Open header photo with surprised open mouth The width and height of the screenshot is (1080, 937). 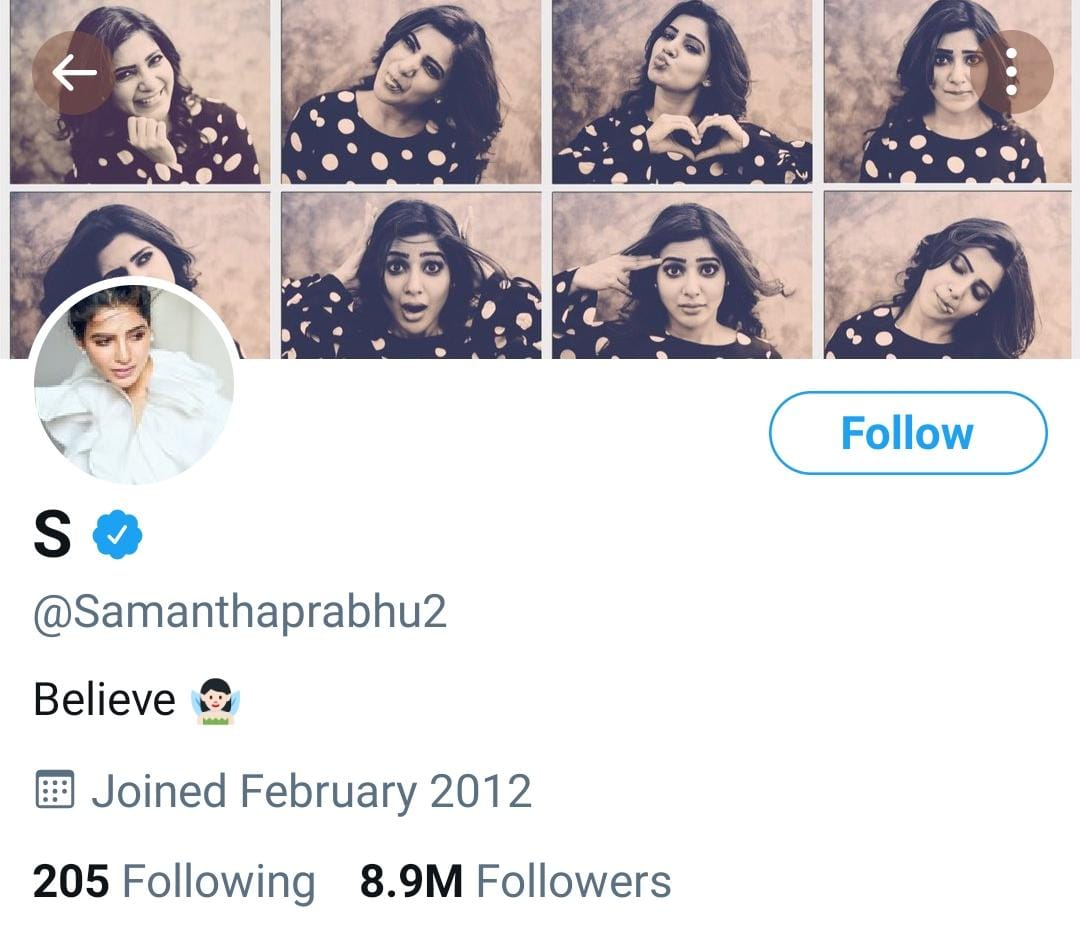coord(411,275)
